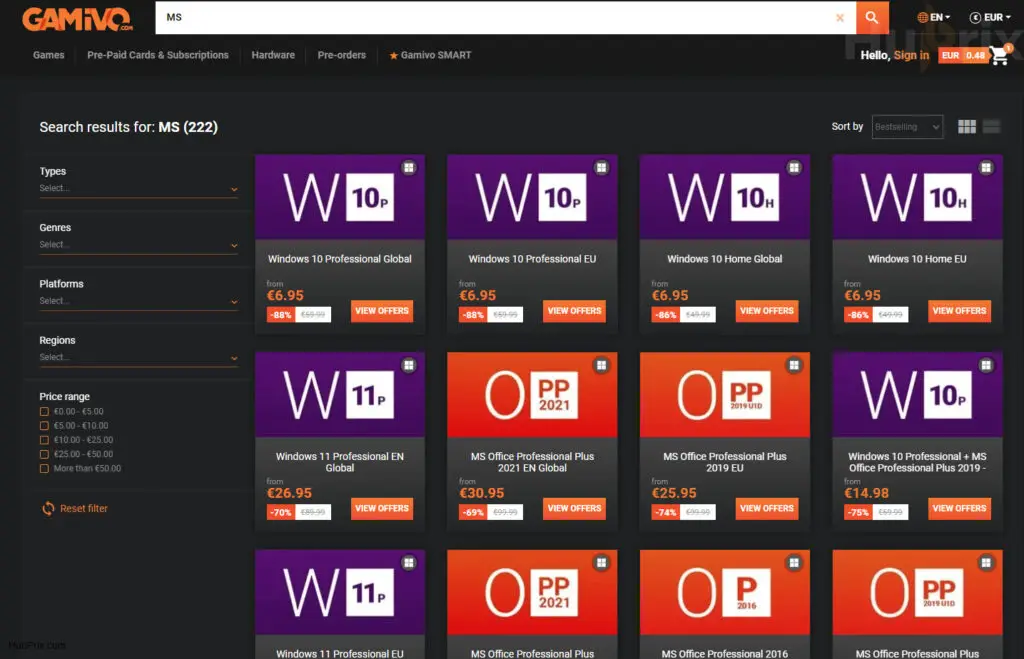Screen dimensions: 1024x659
Task: Switch to grid view layout
Action: (x=967, y=127)
